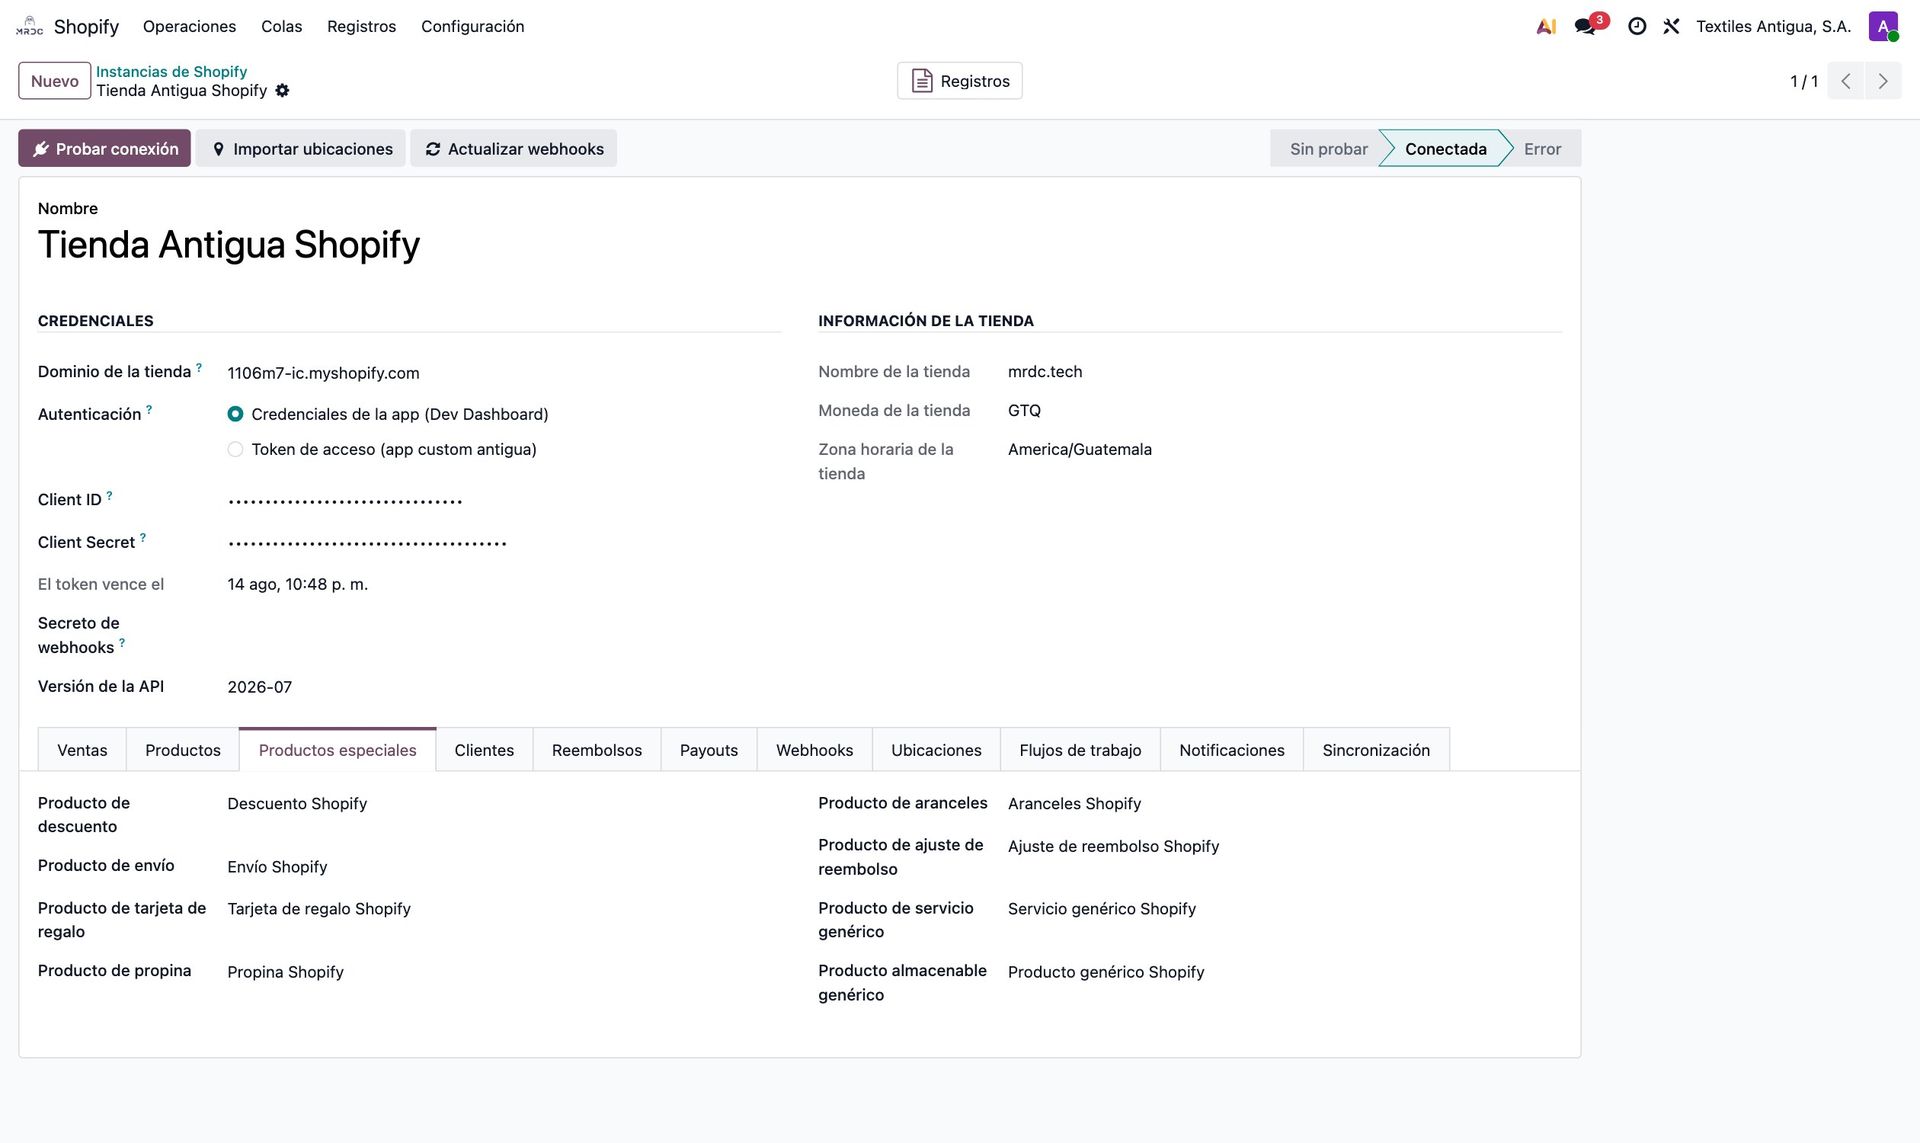The width and height of the screenshot is (1920, 1143).
Task: Switch to the Webhooks tab
Action: pos(815,750)
